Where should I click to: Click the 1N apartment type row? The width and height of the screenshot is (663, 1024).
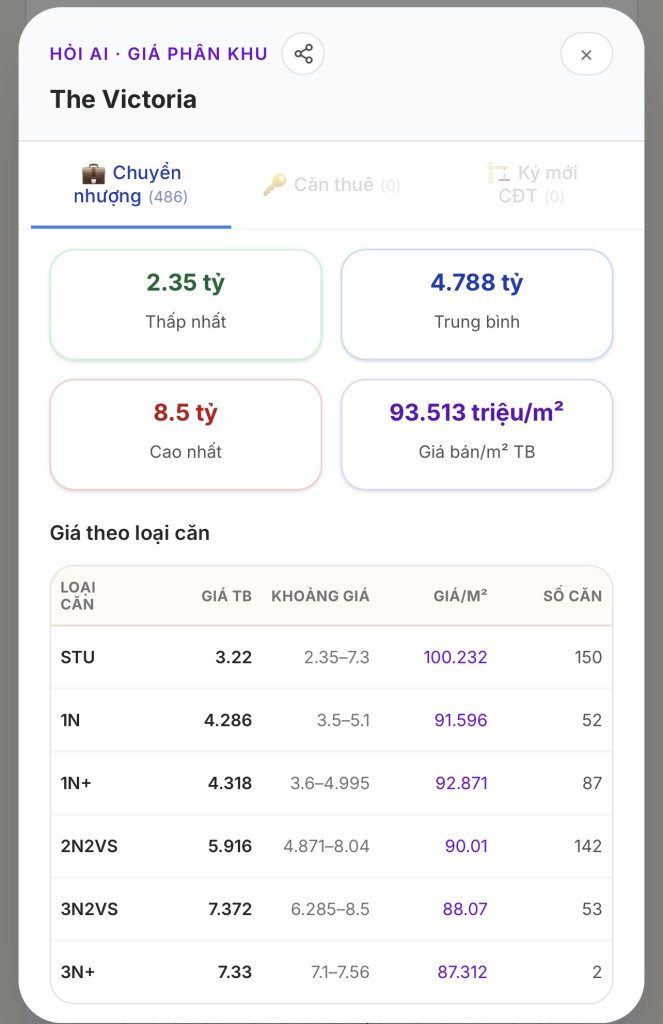point(331,720)
